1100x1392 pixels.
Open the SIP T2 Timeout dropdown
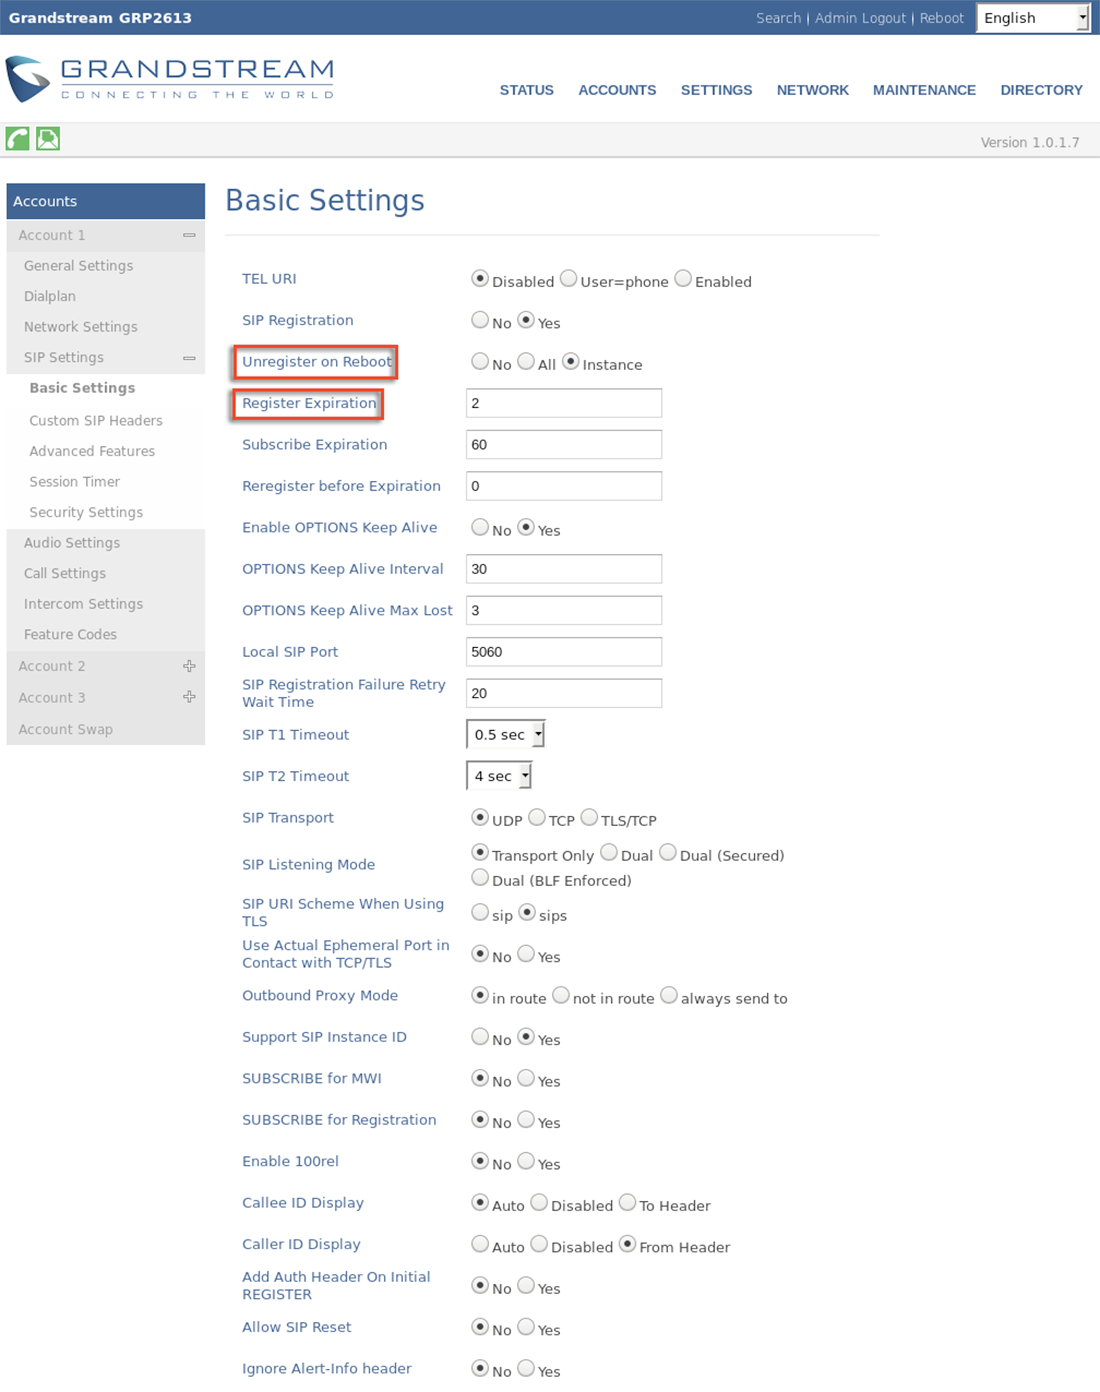click(499, 776)
